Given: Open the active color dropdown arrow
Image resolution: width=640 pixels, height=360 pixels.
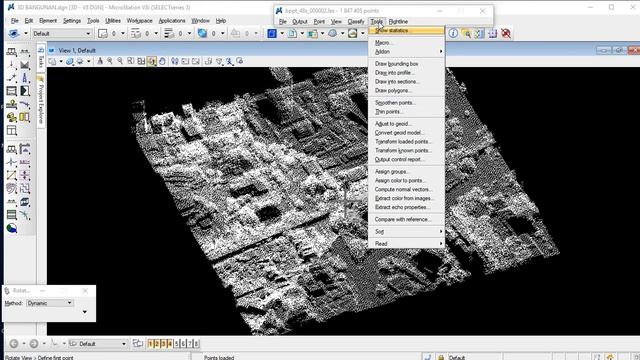Looking at the screenshot, I should pyautogui.click(x=123, y=33).
